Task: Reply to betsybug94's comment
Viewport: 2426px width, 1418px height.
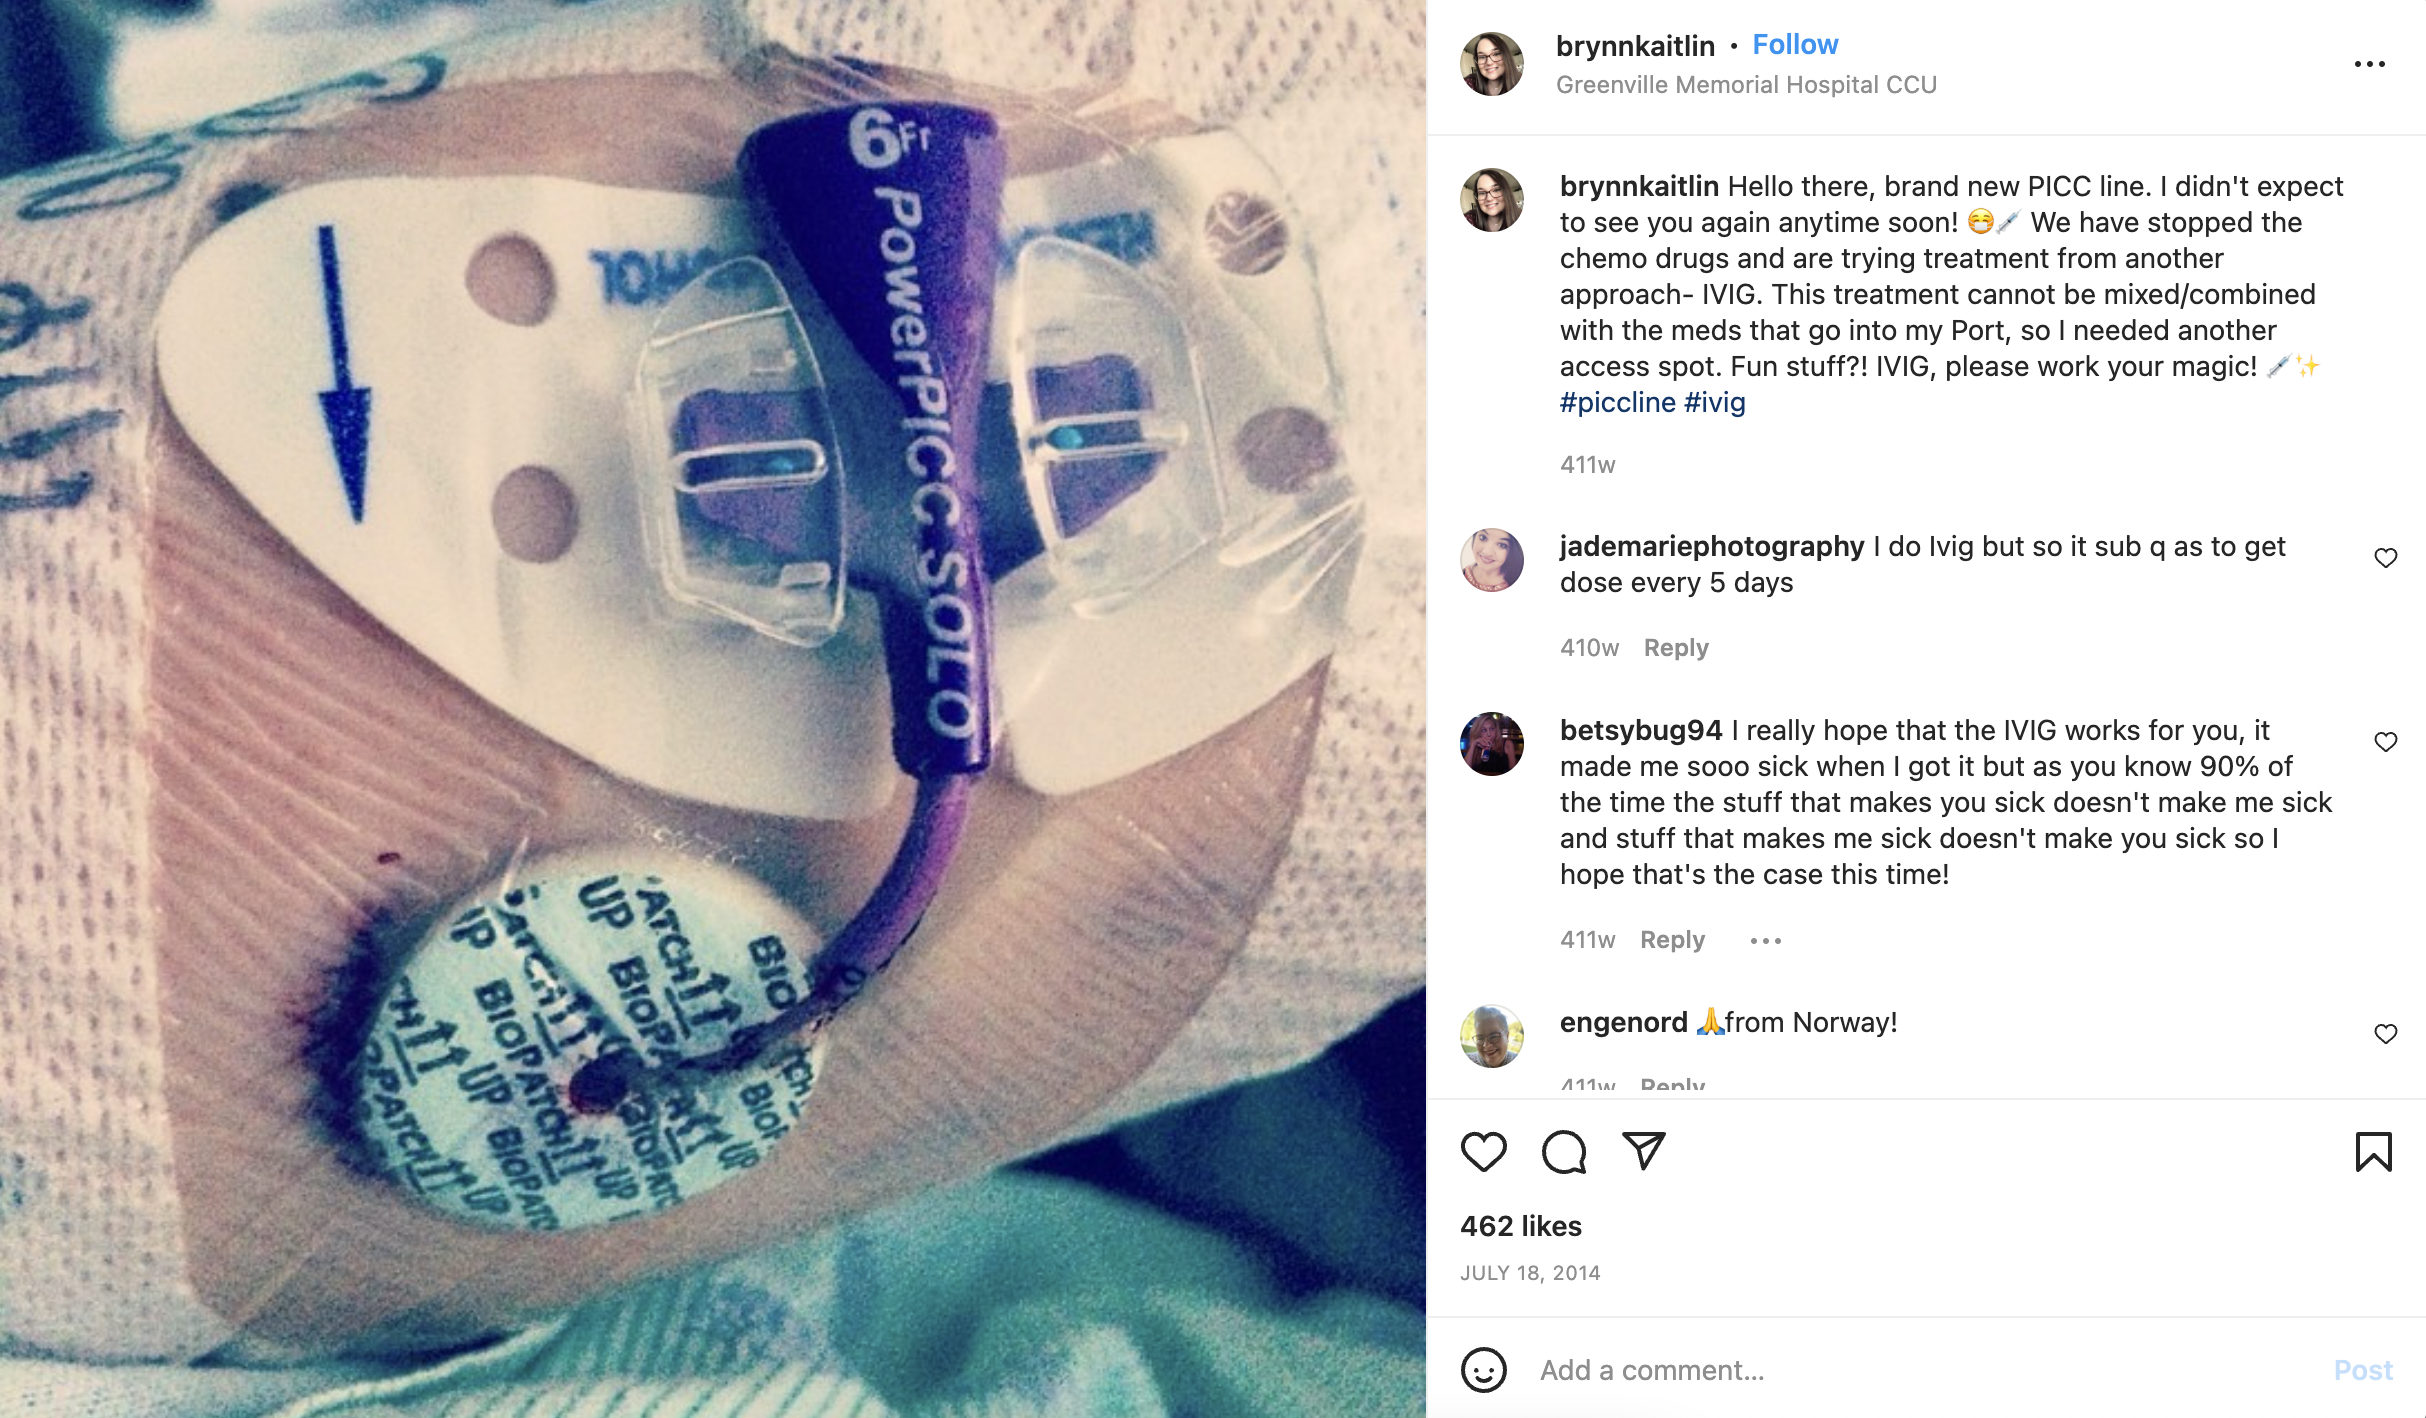Action: (x=1672, y=940)
